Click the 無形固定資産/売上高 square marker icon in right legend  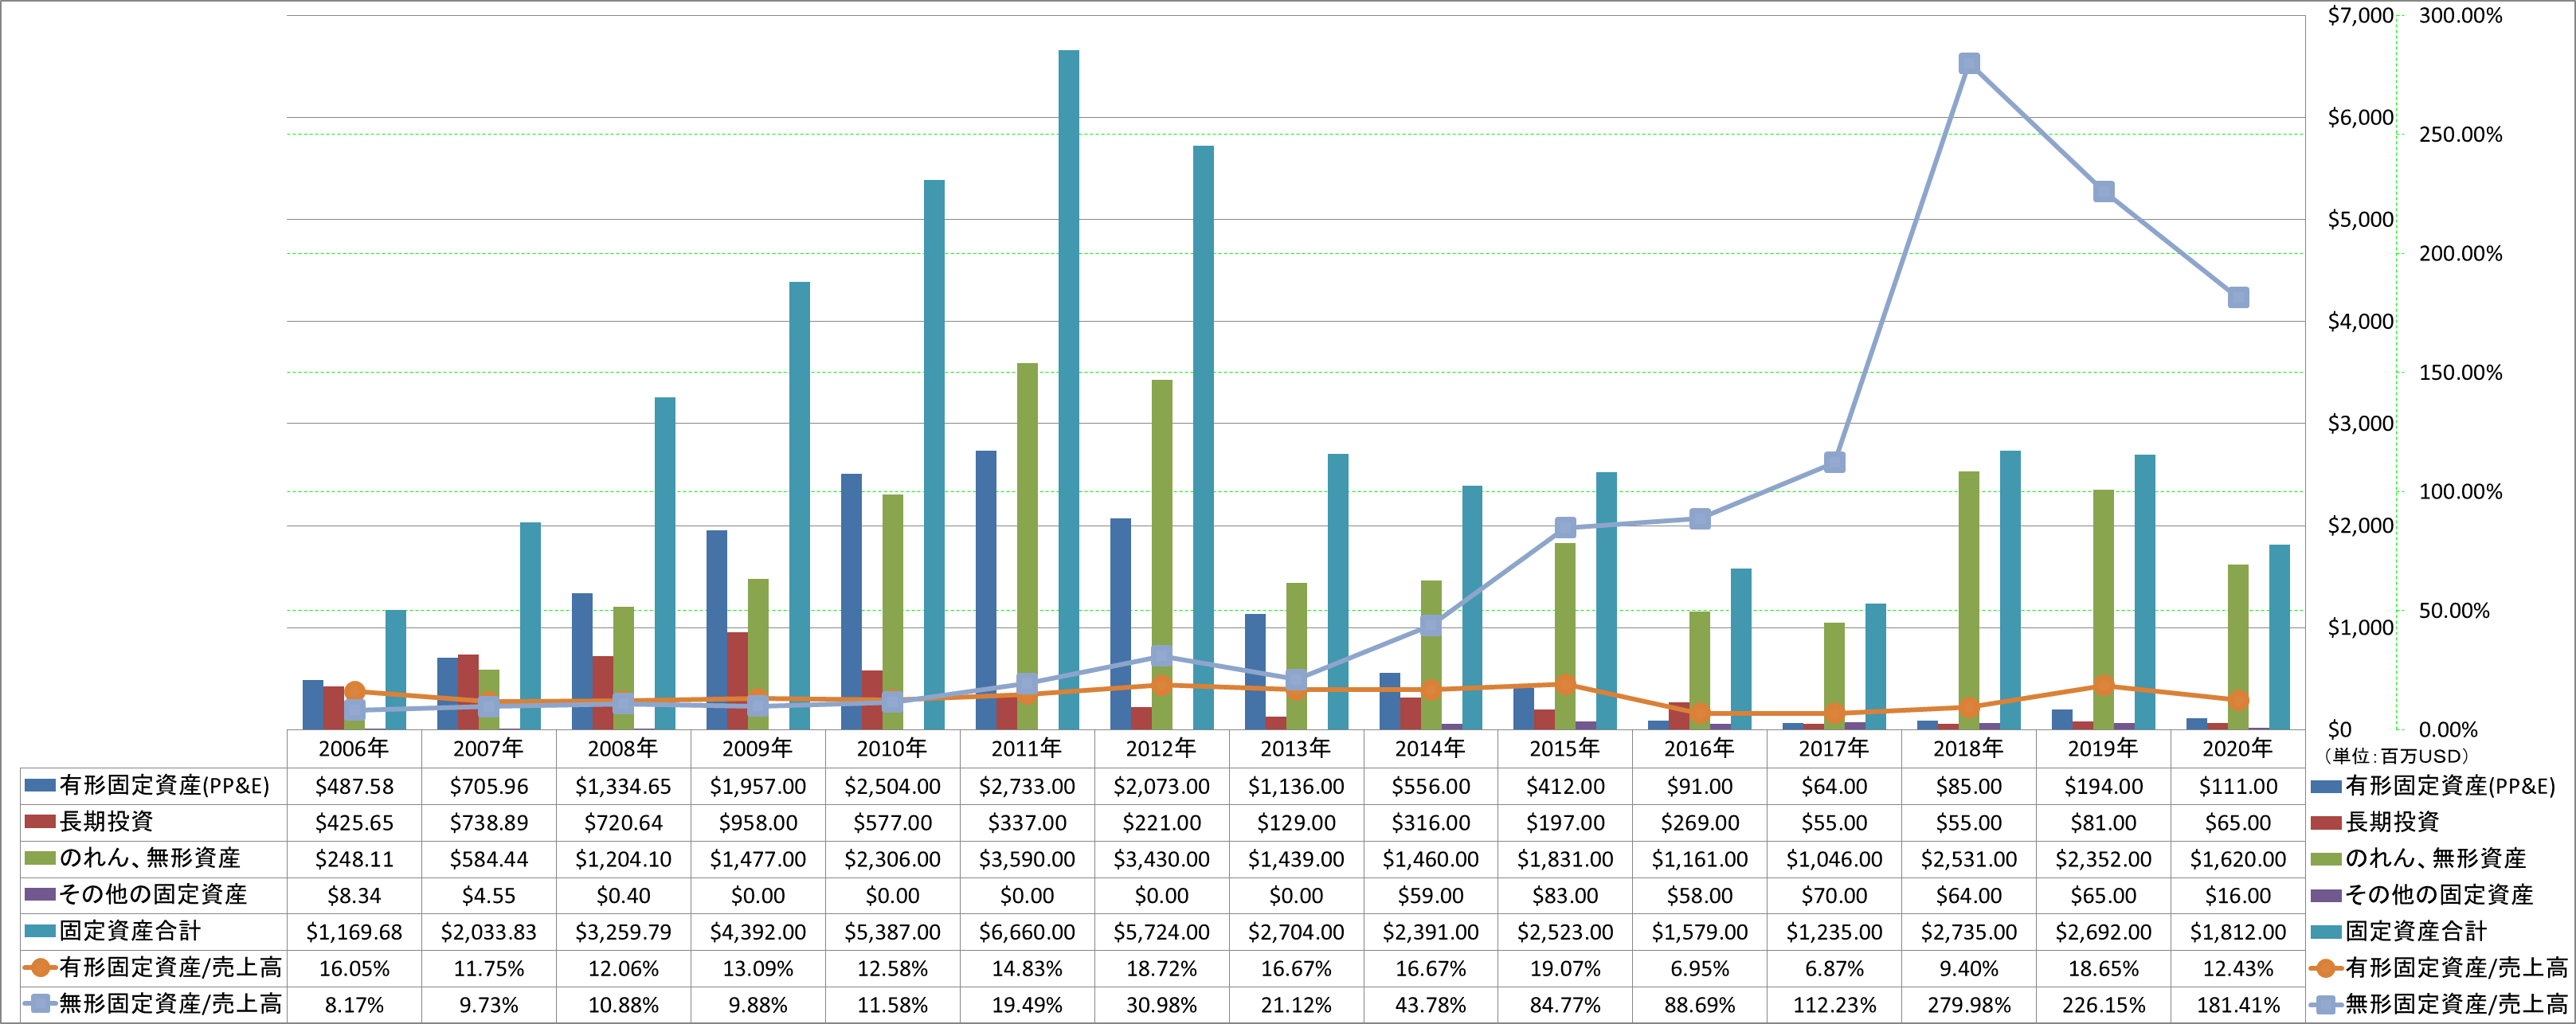point(2327,1004)
